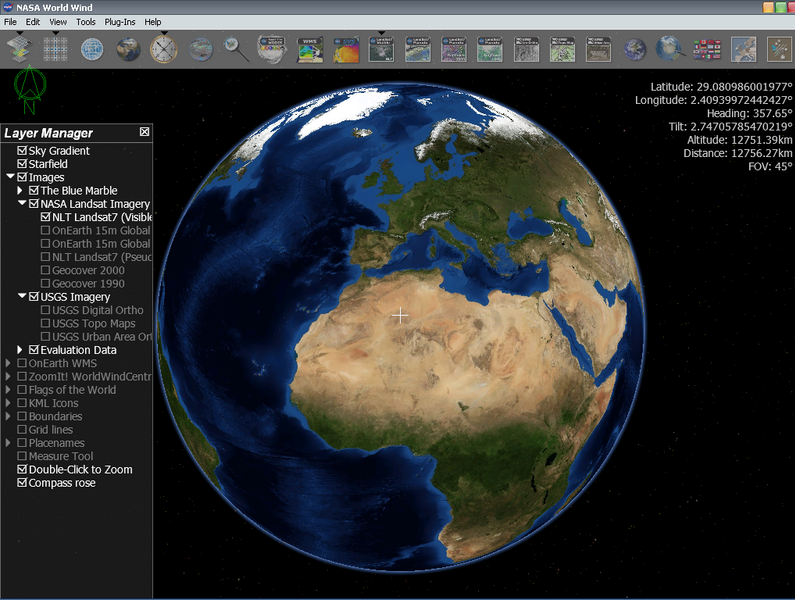The width and height of the screenshot is (795, 600).
Task: Open the Rapid Fire MODIS toolbar icon
Action: pos(272,49)
